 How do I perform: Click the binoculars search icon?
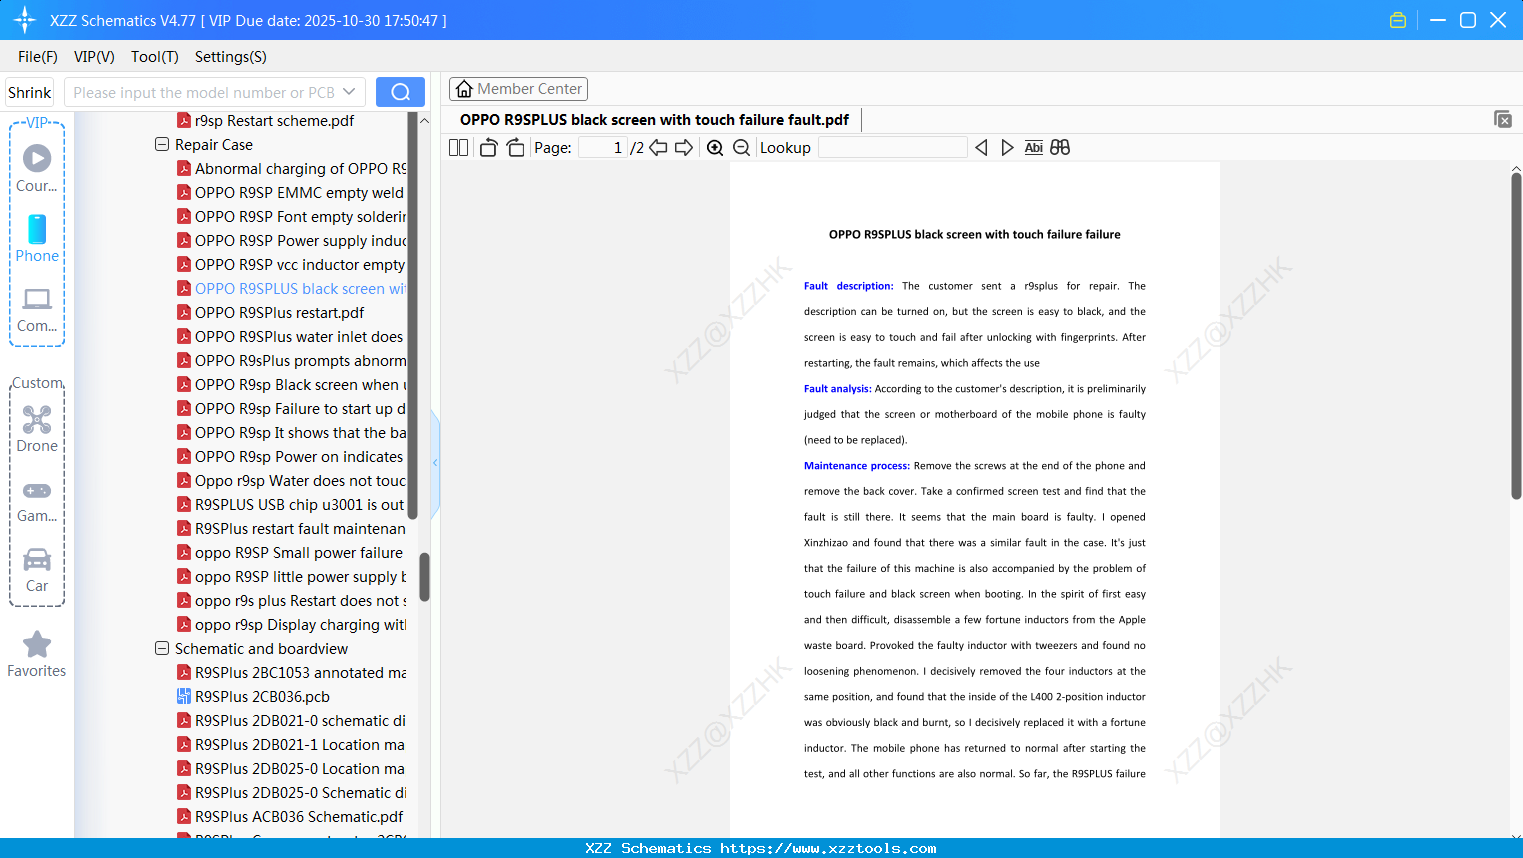pyautogui.click(x=1060, y=148)
